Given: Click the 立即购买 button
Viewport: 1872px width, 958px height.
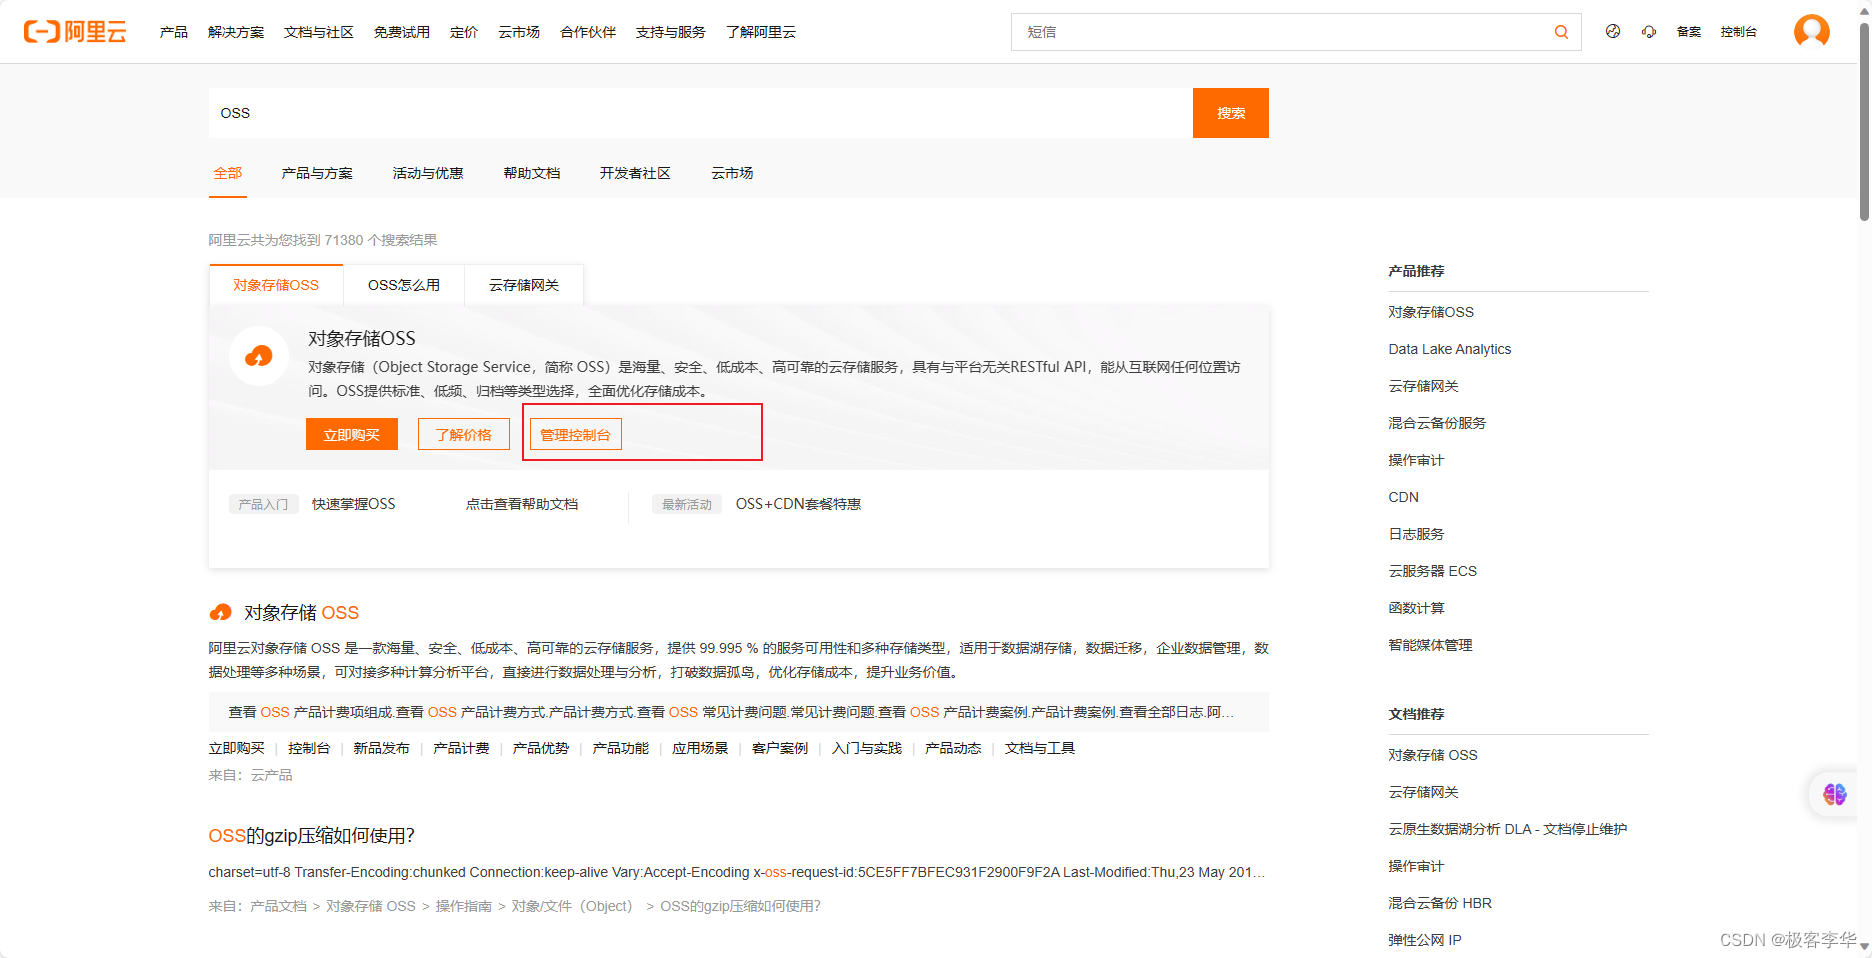Looking at the screenshot, I should 352,434.
